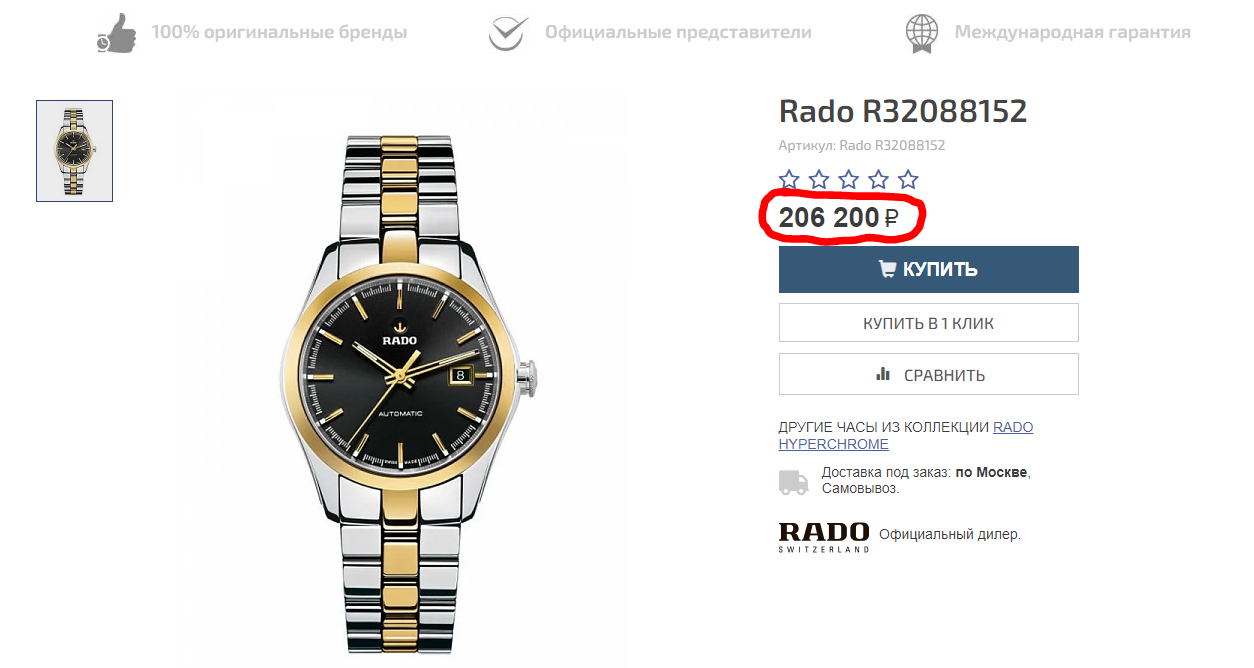Click the checkmark official representatives icon
This screenshot has height=668, width=1254.
[507, 32]
